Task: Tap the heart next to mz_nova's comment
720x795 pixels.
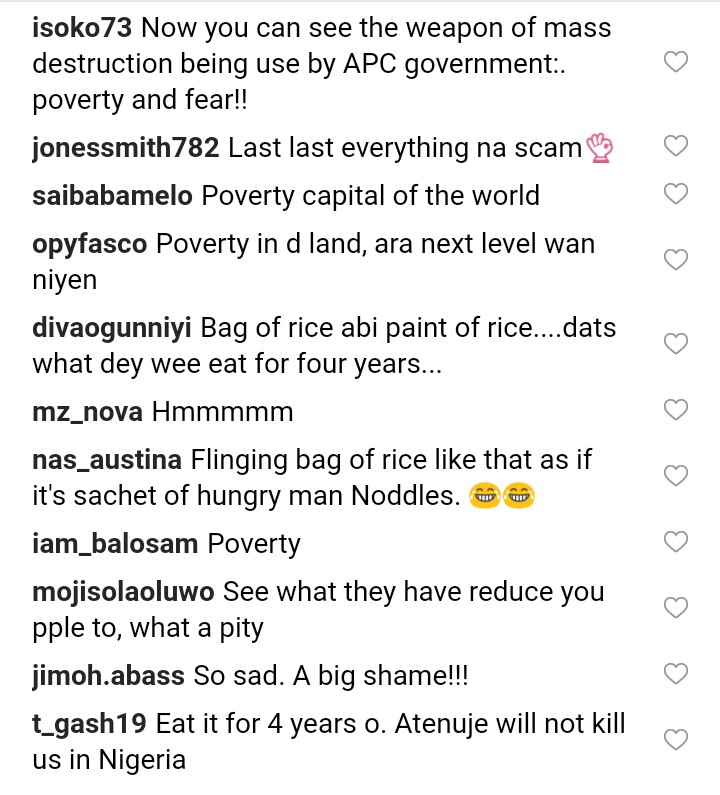Action: pos(676,409)
